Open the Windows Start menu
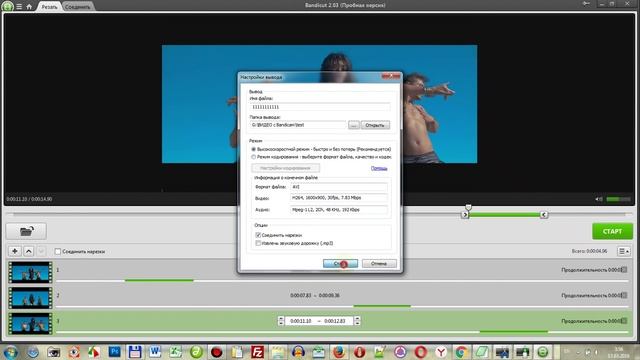The image size is (640, 360). 11,352
